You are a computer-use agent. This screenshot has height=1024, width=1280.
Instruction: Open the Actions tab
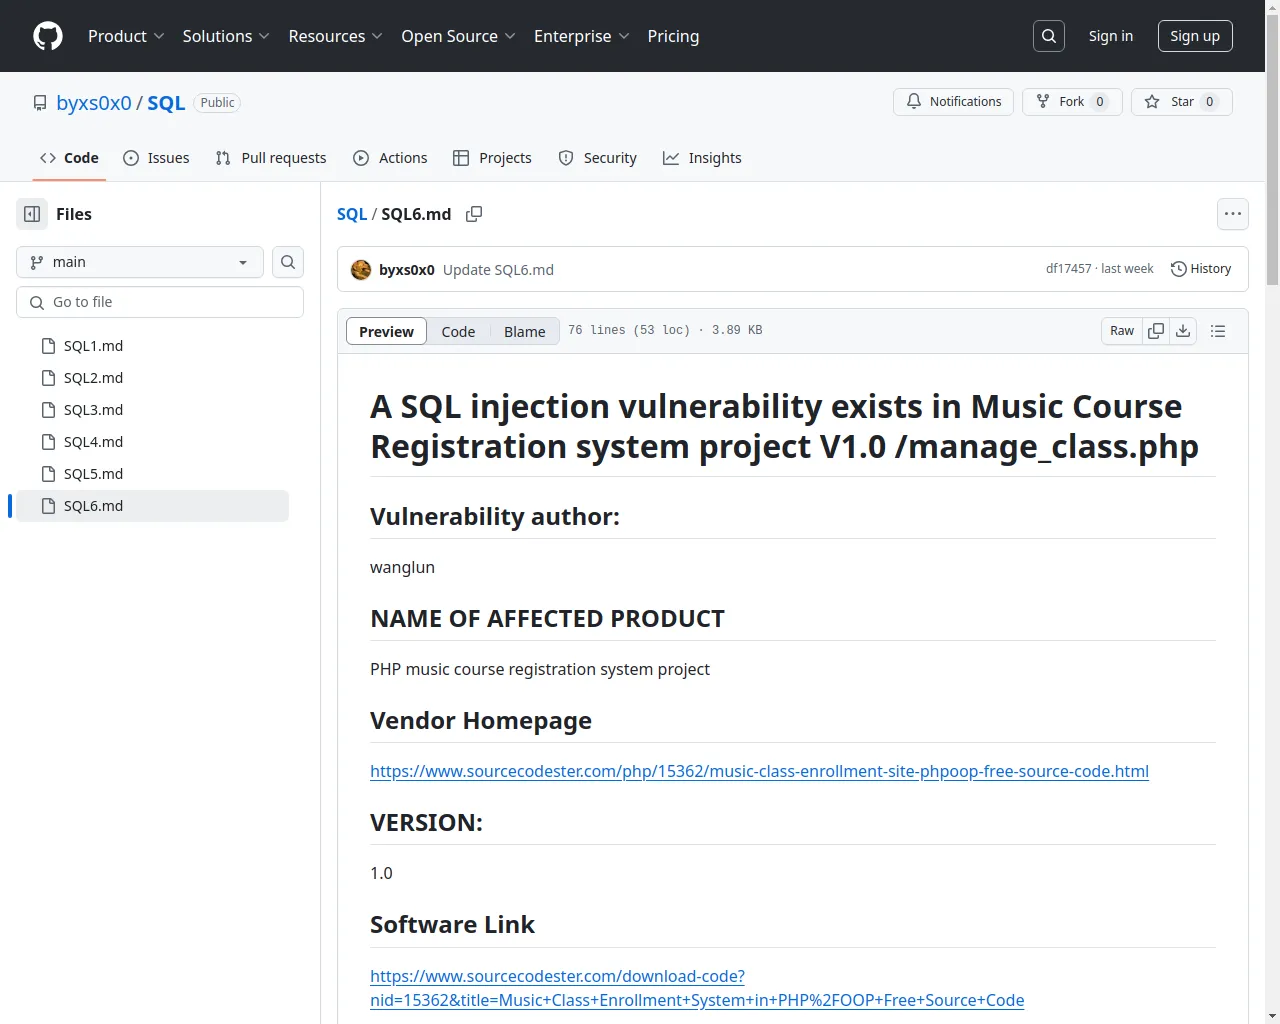390,158
